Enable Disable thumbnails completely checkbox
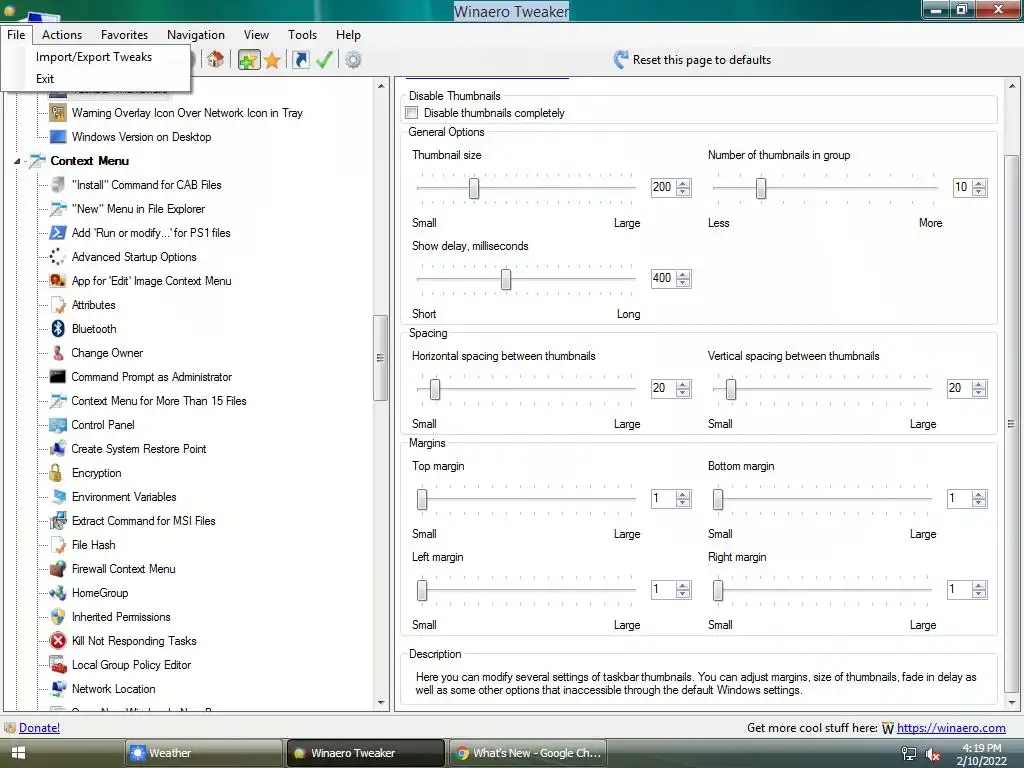 point(411,112)
